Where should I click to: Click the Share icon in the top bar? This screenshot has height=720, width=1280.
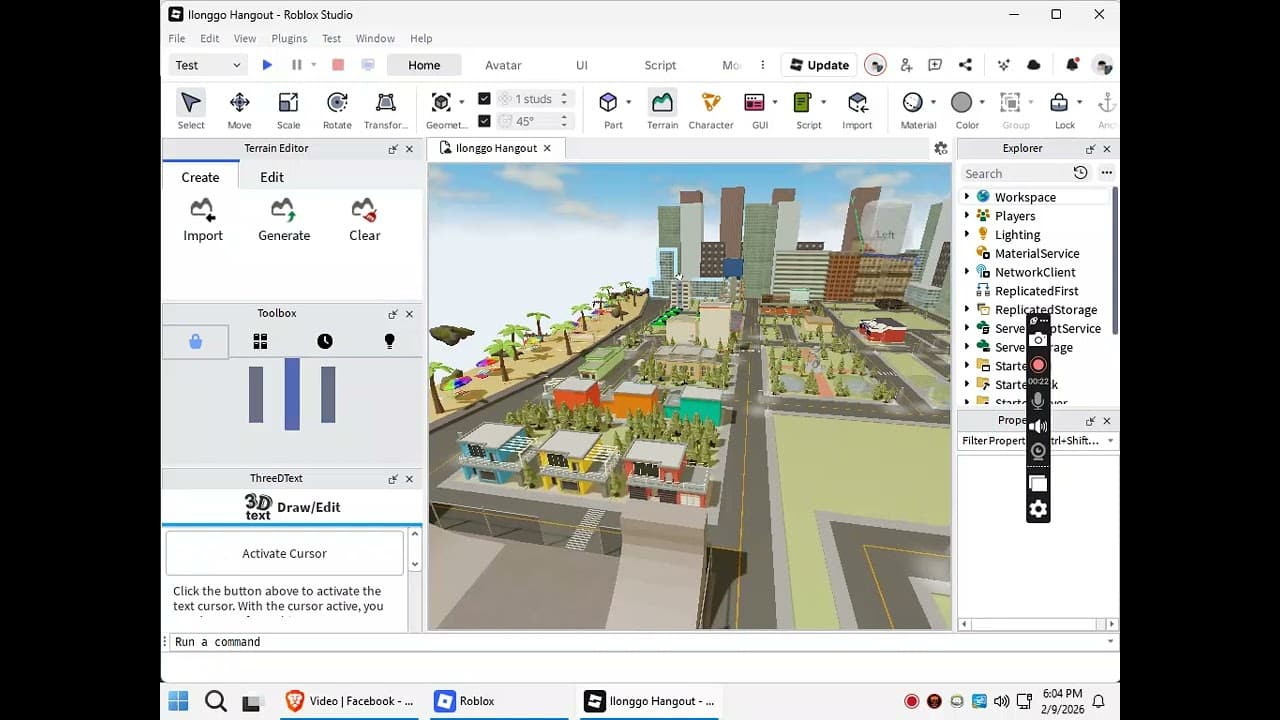965,65
